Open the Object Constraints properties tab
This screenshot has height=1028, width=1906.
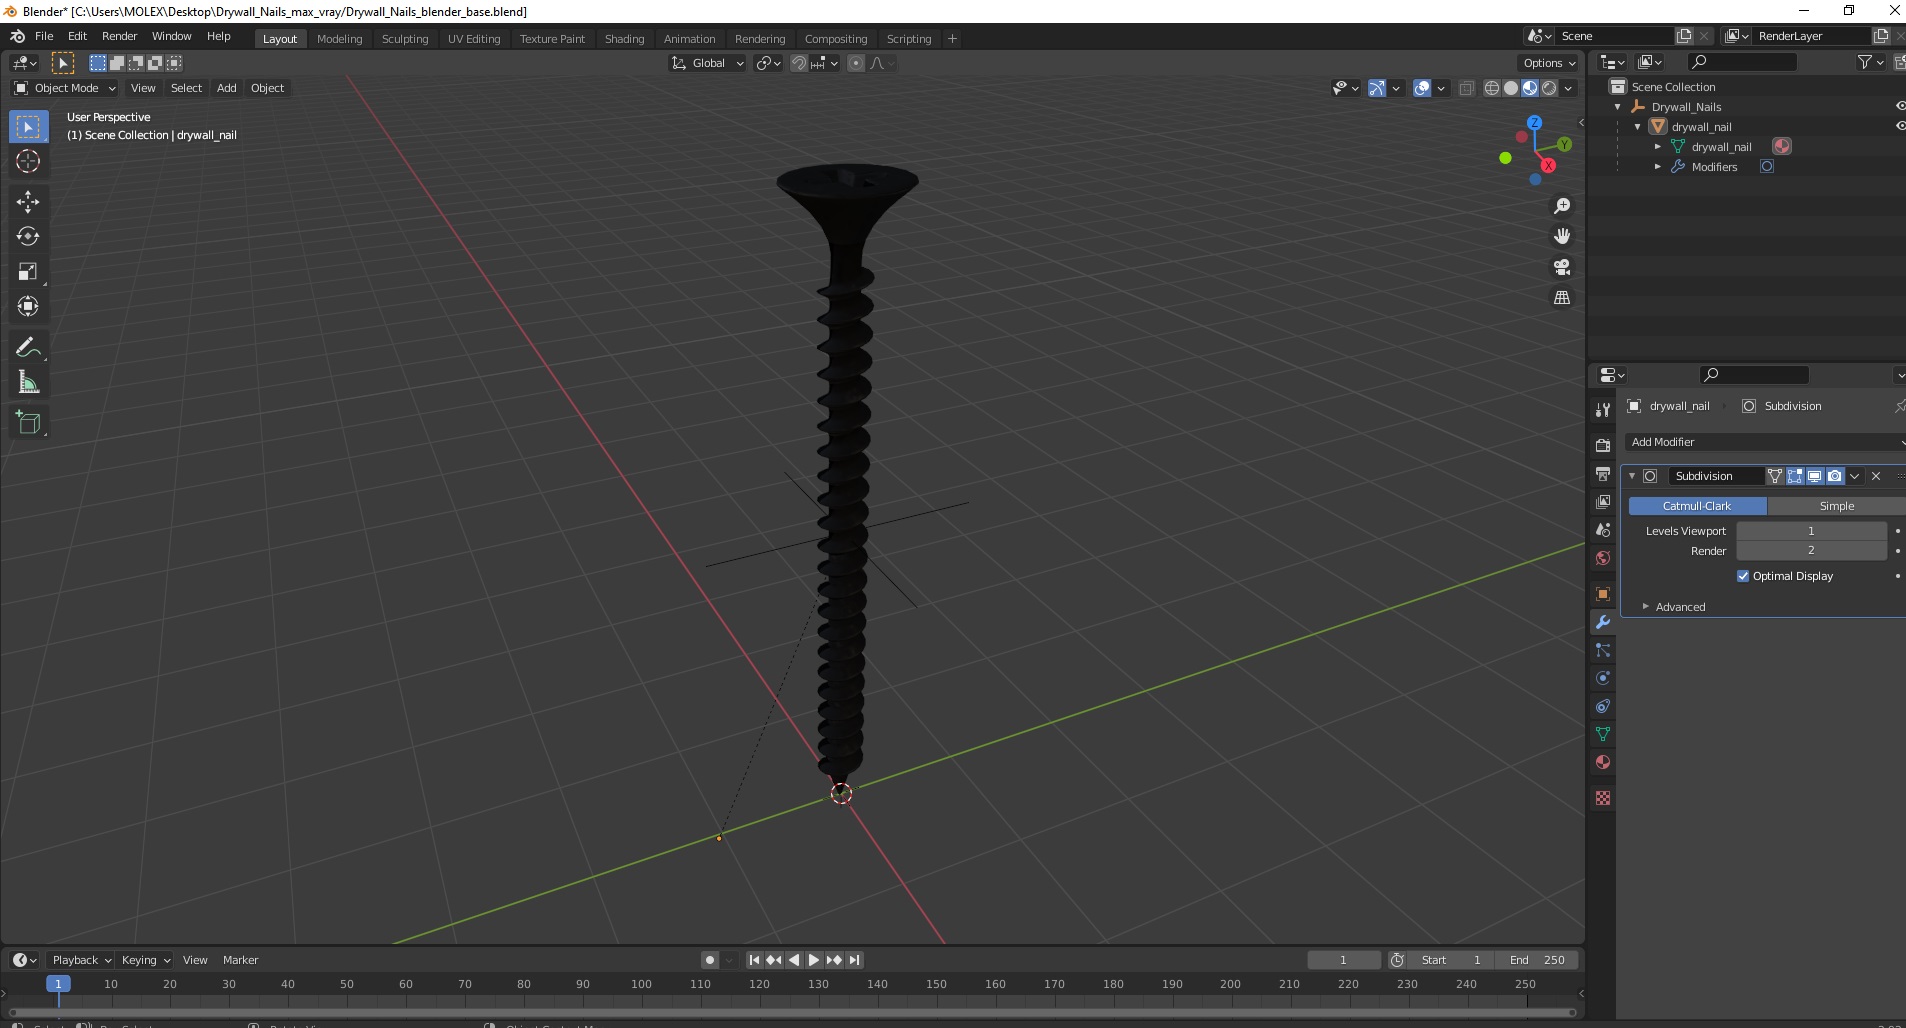1603,706
